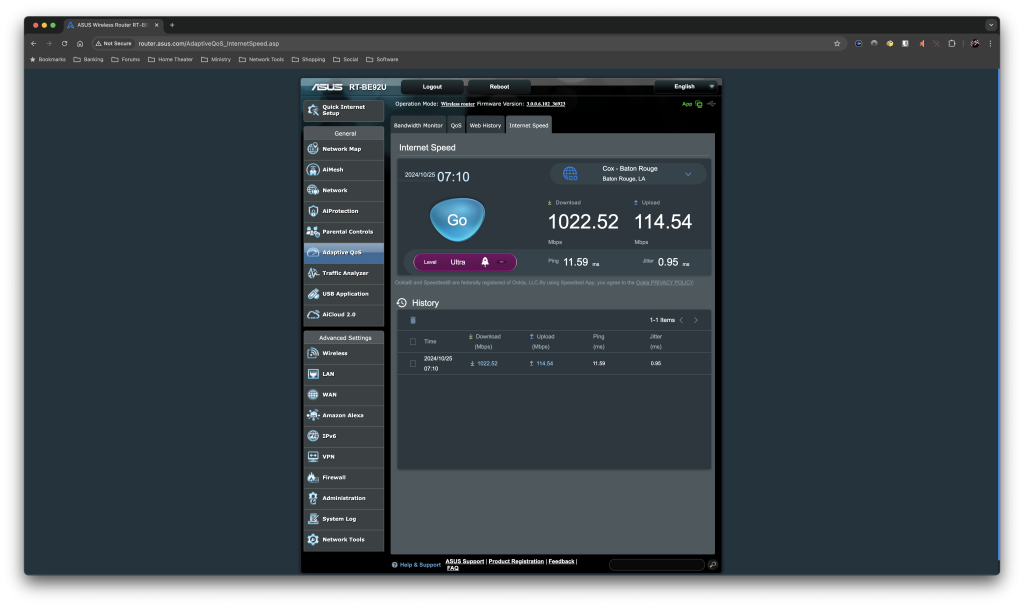Open a new browser tab
Image resolution: width=1024 pixels, height=607 pixels.
(x=172, y=25)
